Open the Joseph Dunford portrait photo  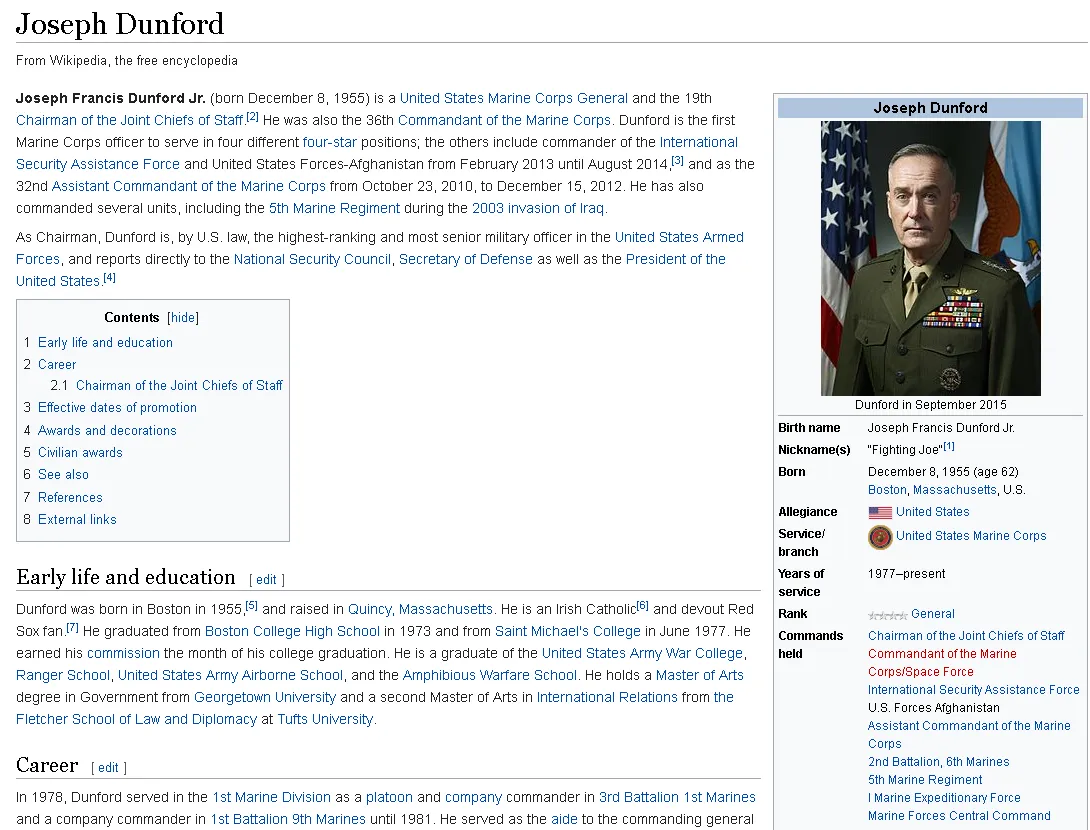930,258
